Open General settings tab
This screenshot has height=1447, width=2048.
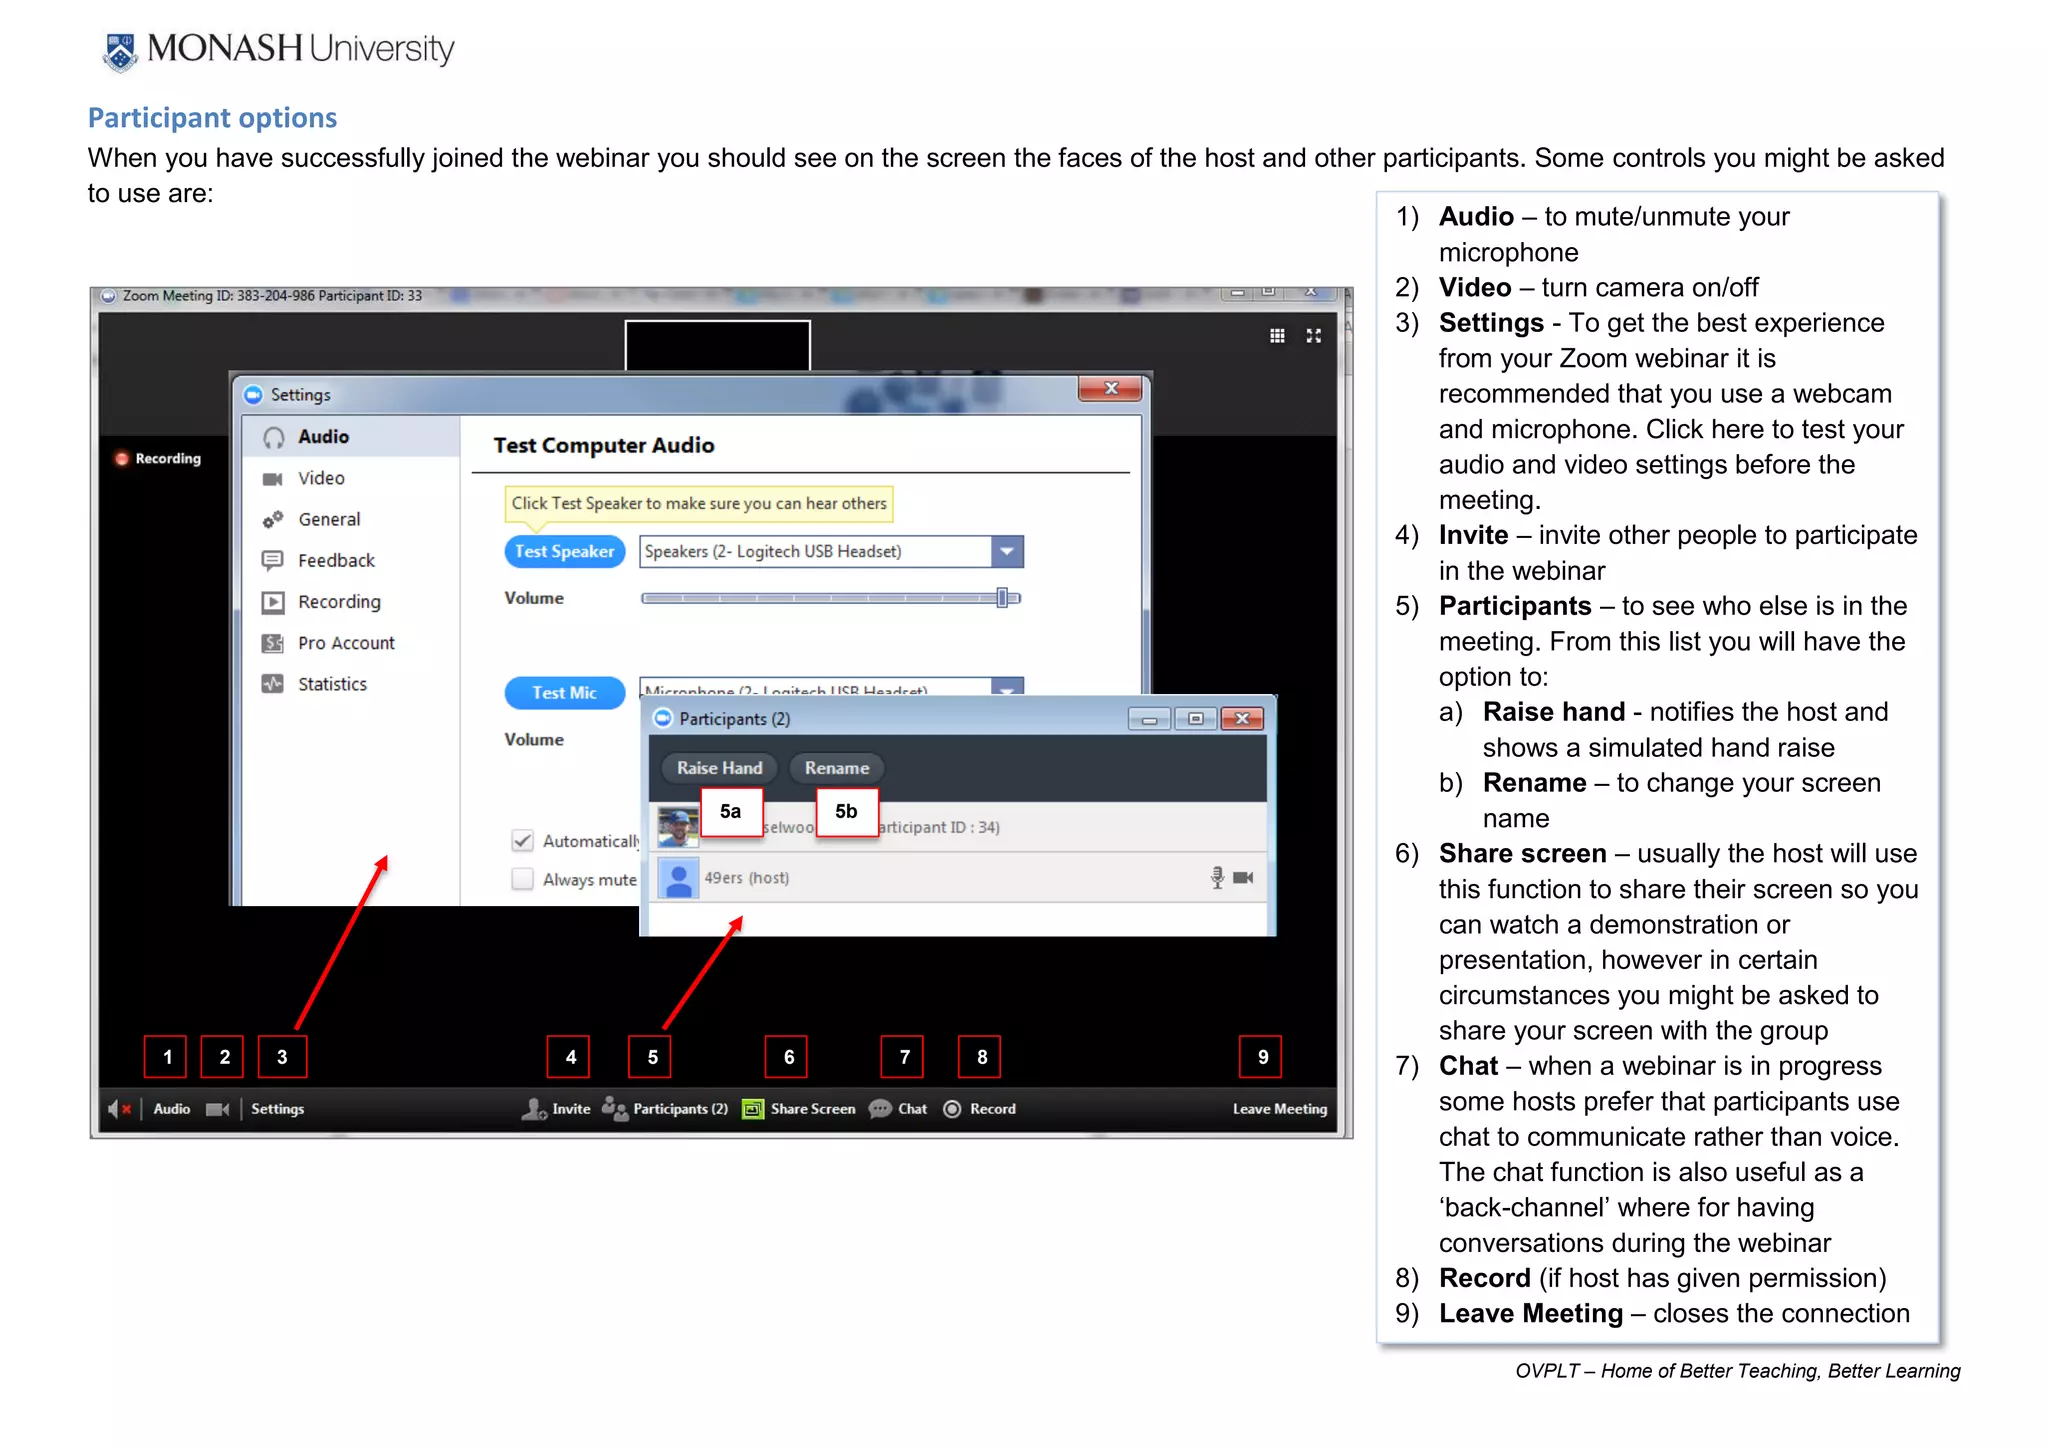click(350, 519)
